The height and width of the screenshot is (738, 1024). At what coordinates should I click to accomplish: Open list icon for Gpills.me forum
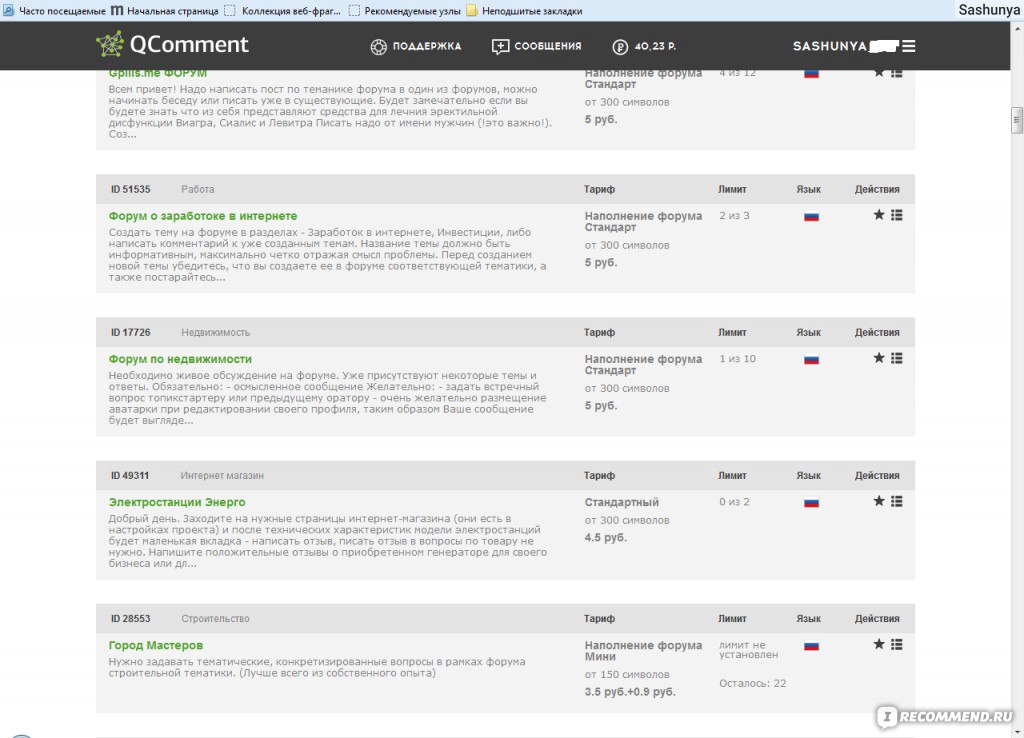(x=897, y=72)
